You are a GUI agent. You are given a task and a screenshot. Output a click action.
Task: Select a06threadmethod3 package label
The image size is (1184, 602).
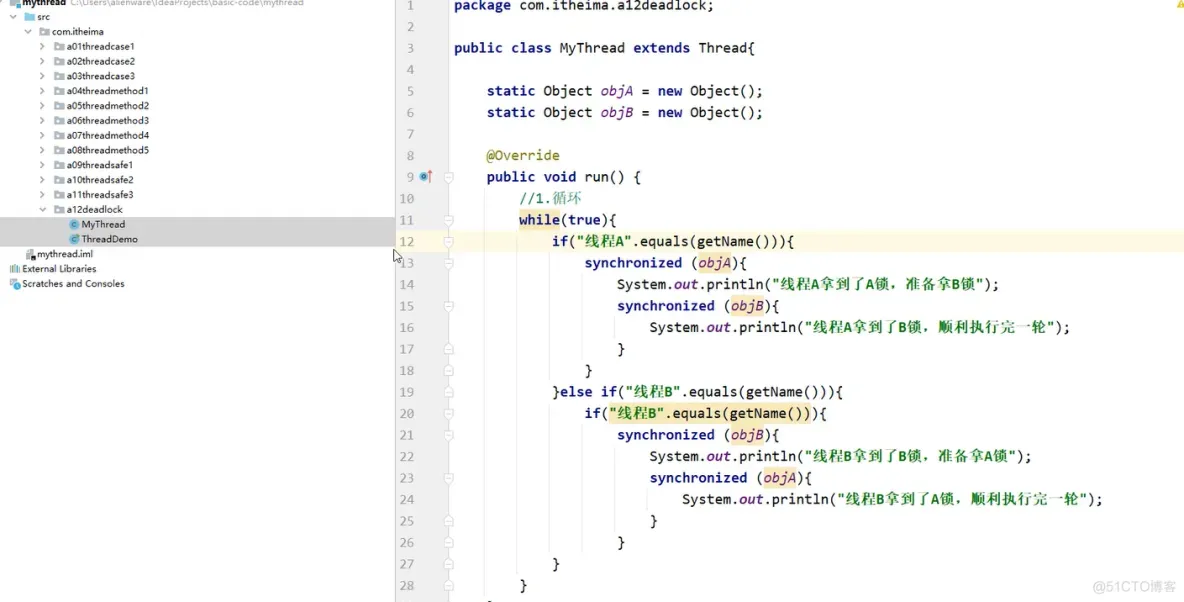coord(107,121)
